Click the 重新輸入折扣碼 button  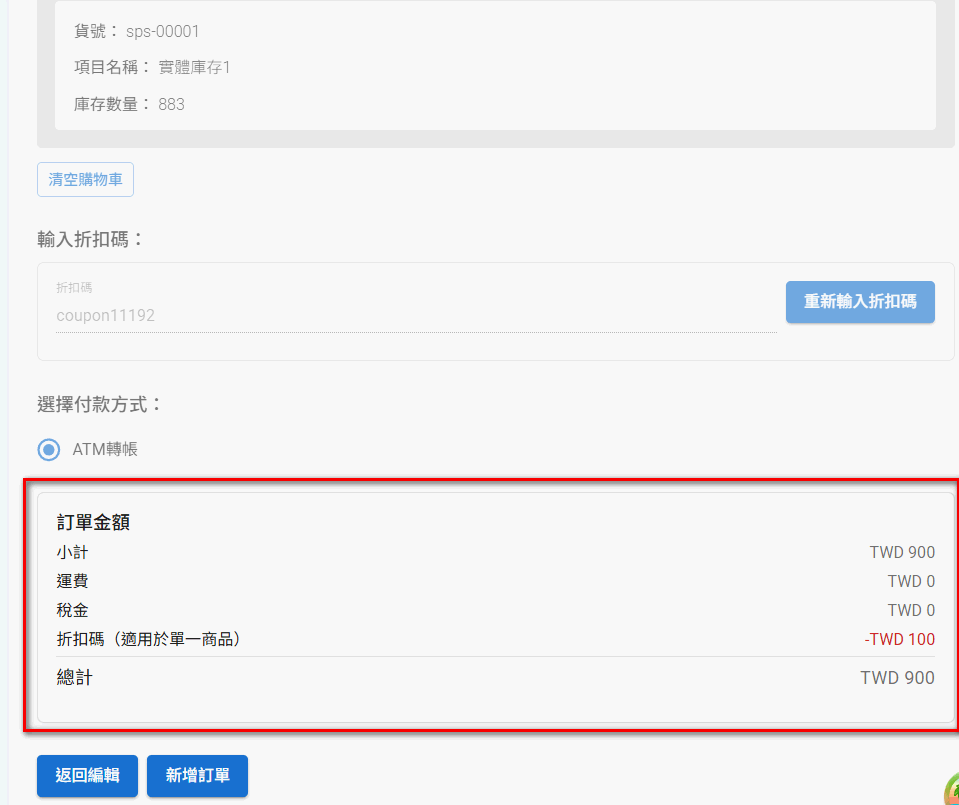(x=860, y=302)
